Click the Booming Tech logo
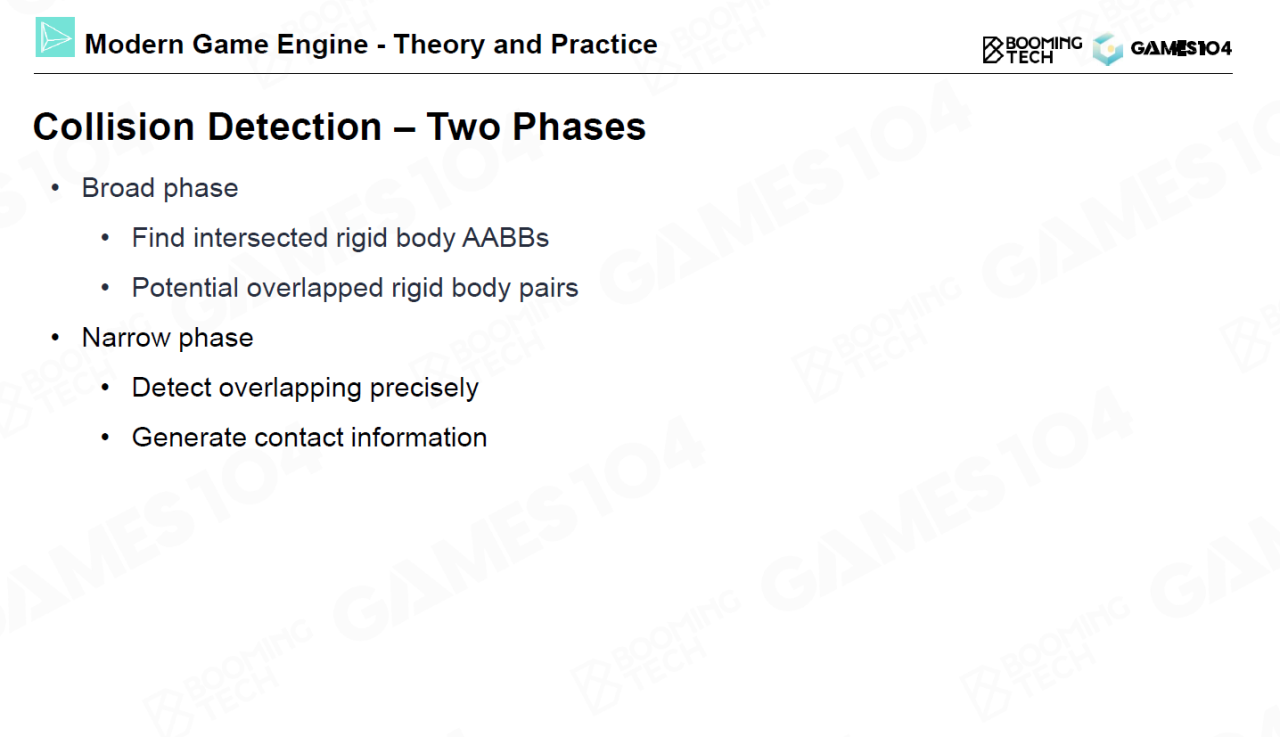This screenshot has height=737, width=1280. (x=1031, y=49)
